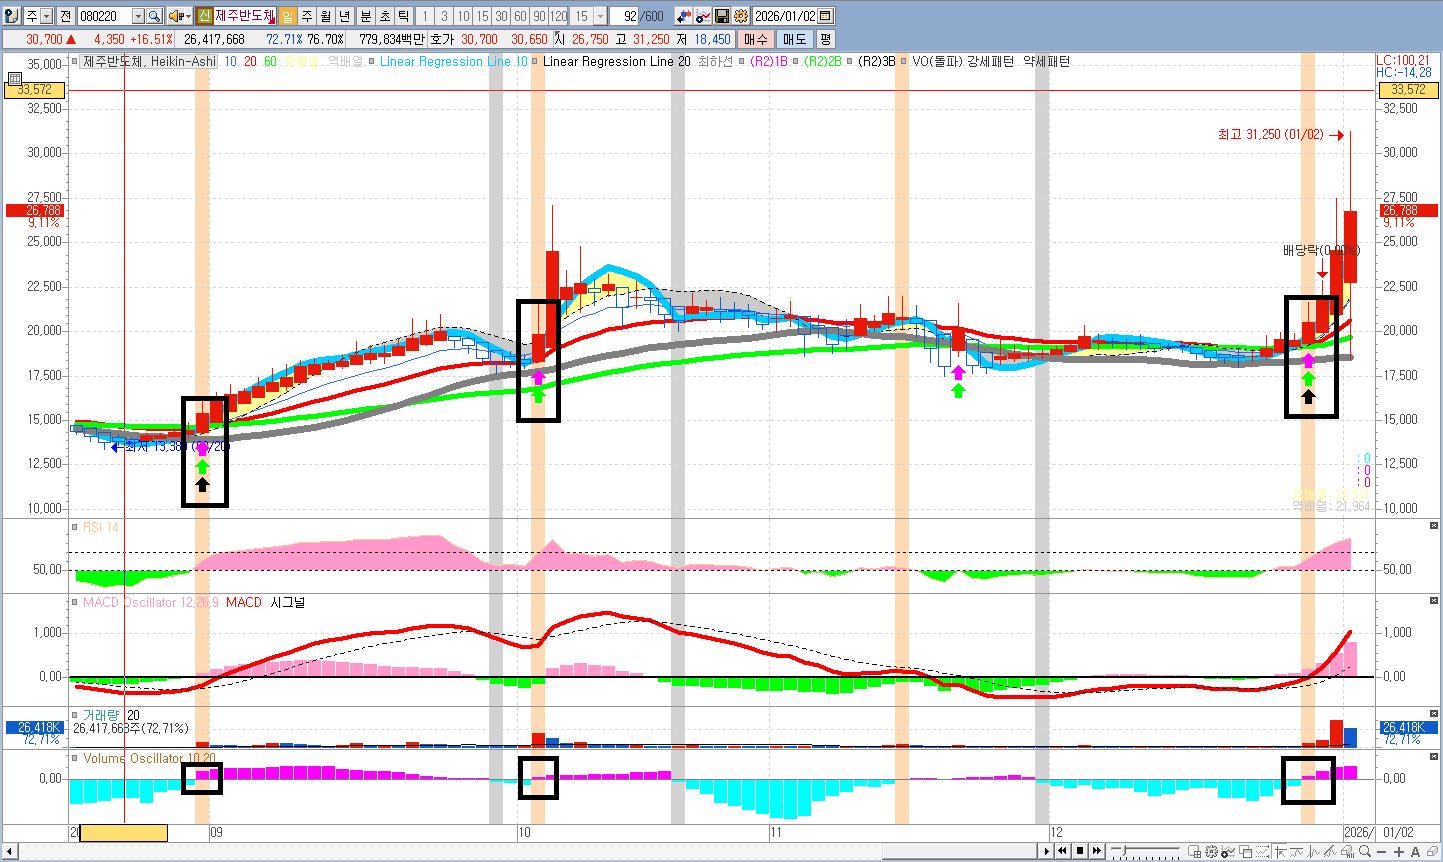Click the zoom magnifier icon in bottom toolbar
The image size is (1443, 862).
pos(1365,851)
